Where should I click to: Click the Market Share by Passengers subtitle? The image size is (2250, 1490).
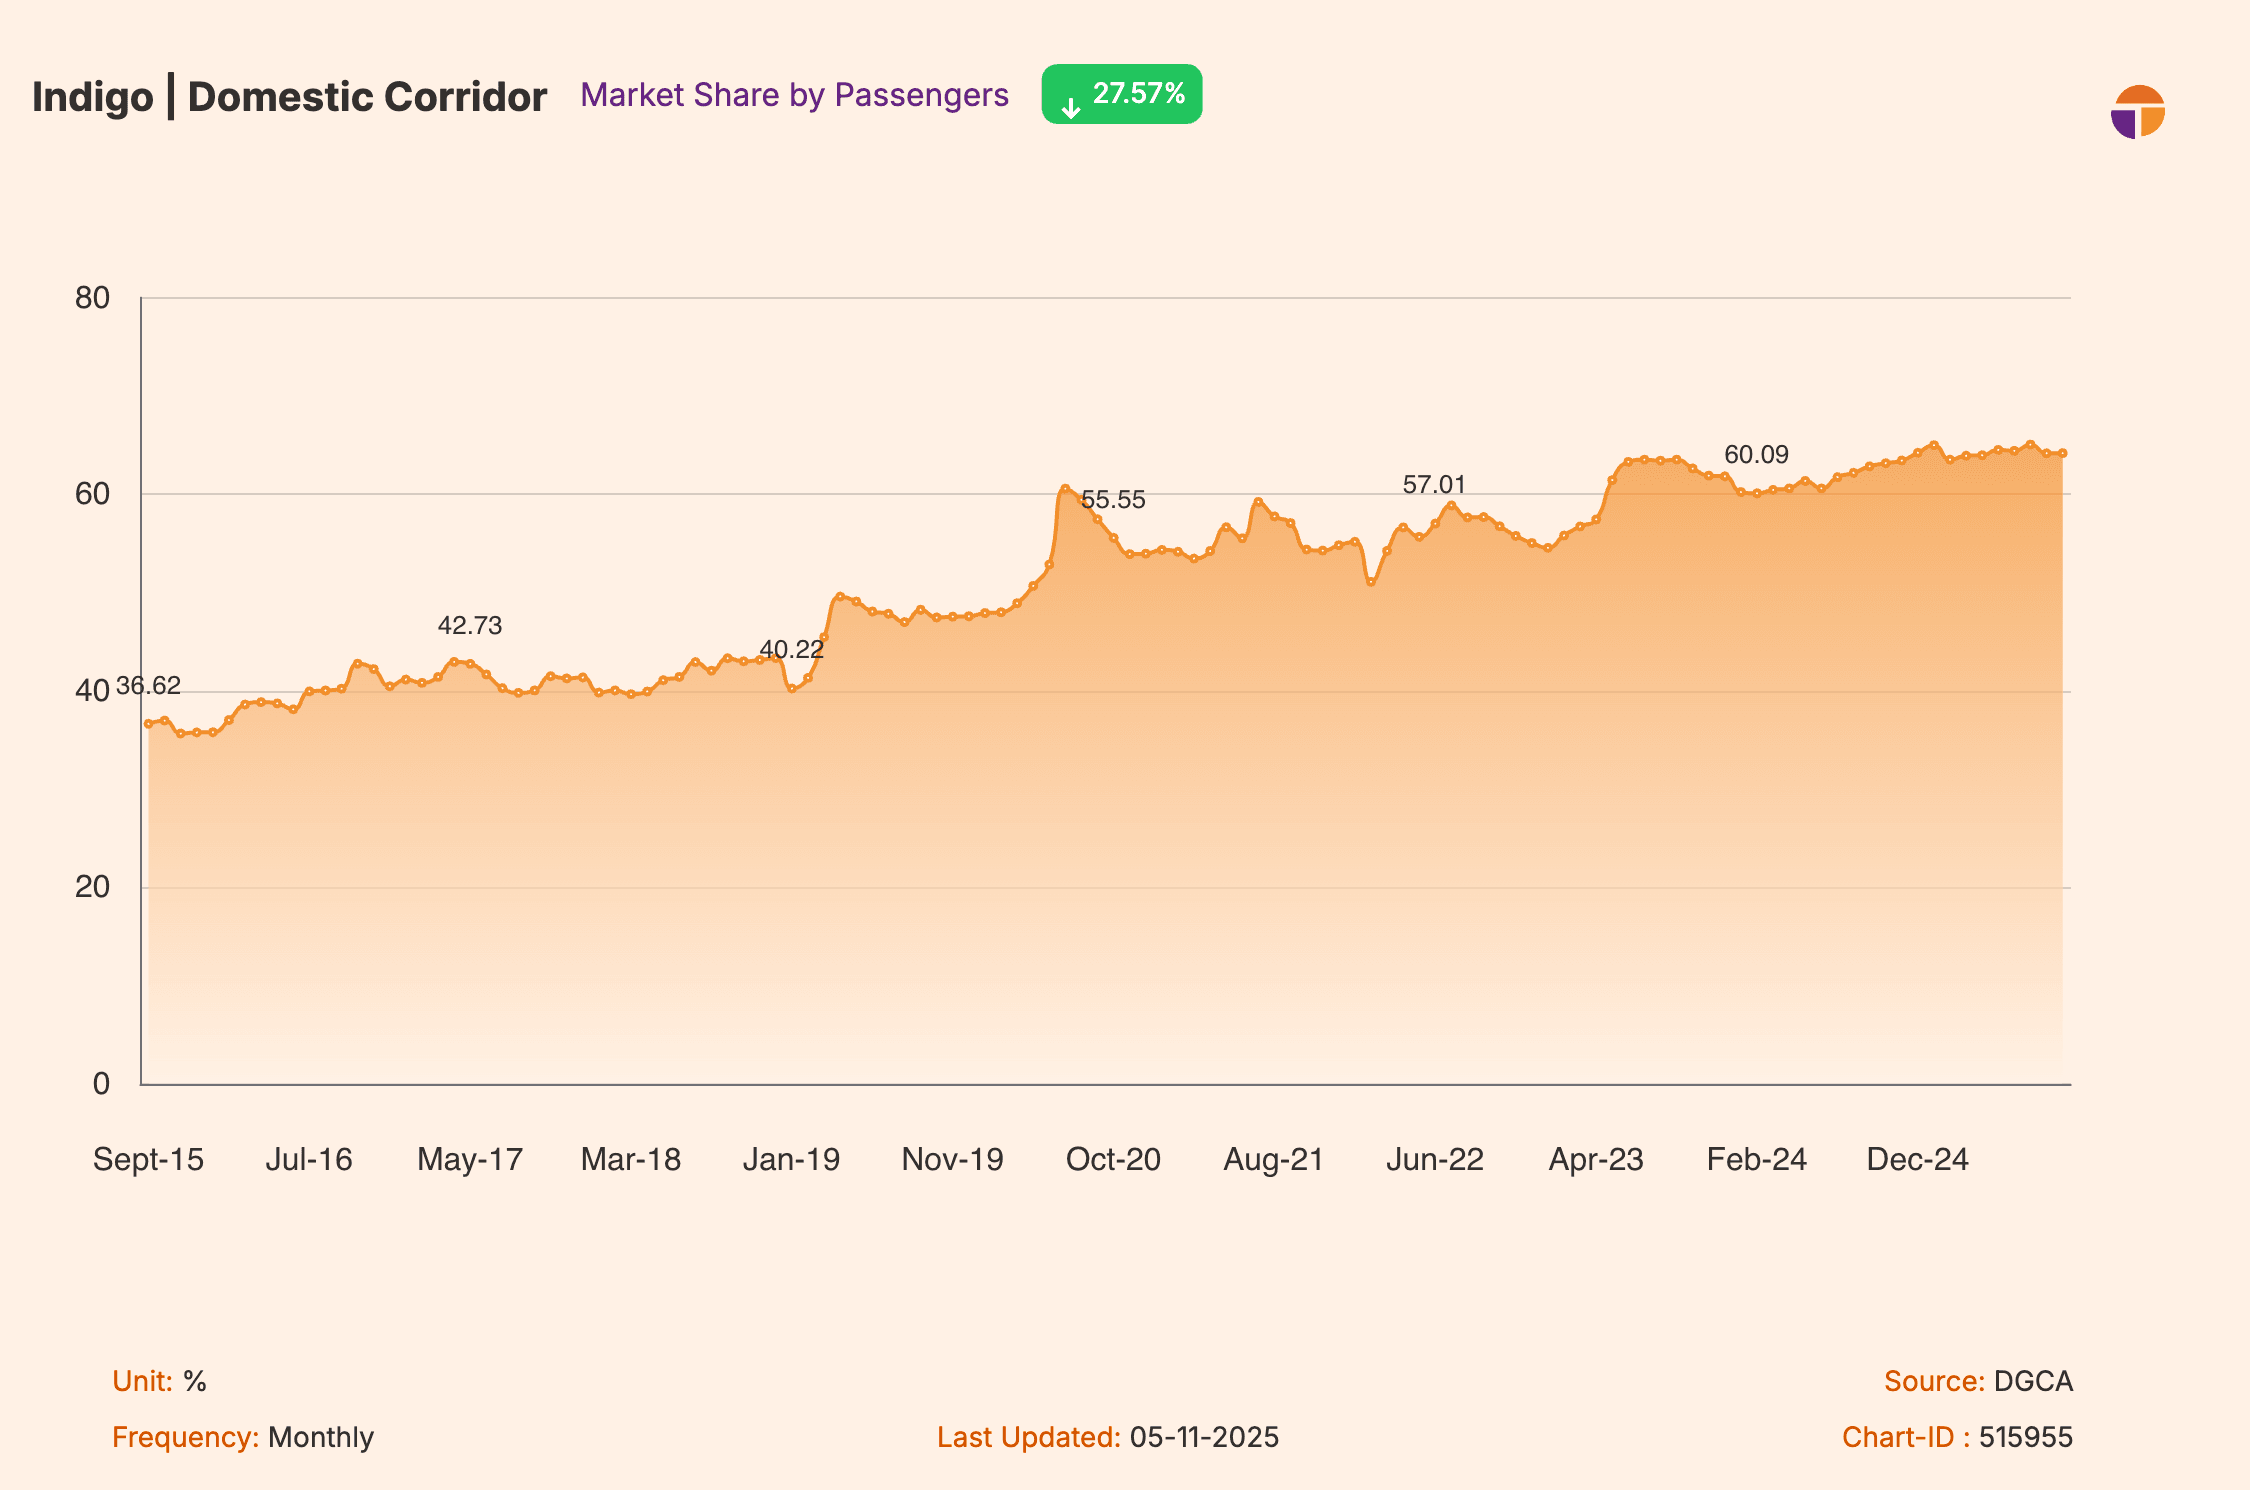(x=794, y=95)
